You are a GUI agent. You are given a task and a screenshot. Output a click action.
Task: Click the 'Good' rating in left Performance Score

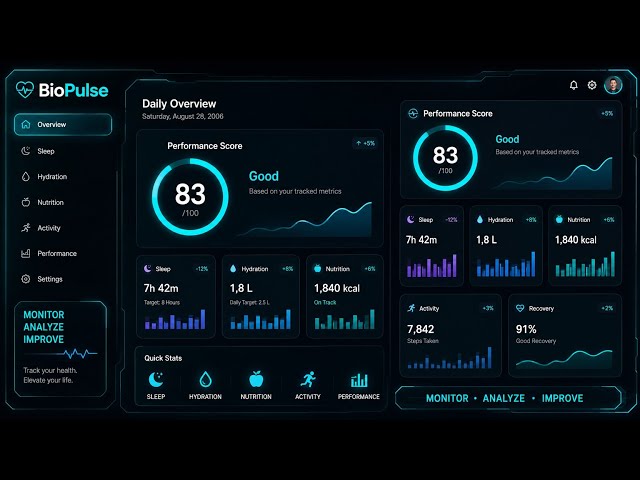click(x=264, y=176)
